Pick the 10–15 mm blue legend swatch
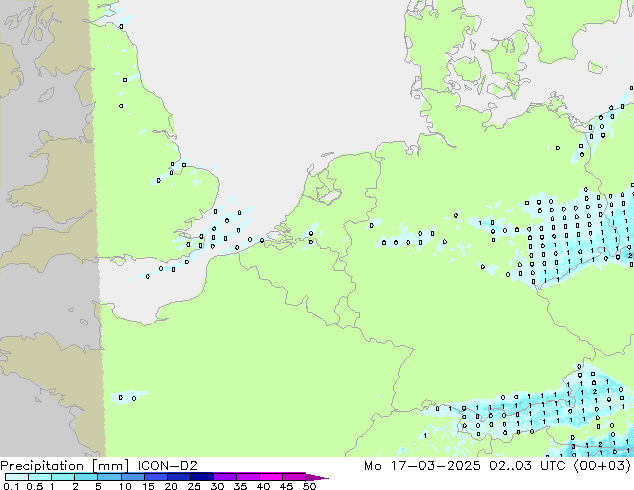This screenshot has height=490, width=634. (132, 477)
